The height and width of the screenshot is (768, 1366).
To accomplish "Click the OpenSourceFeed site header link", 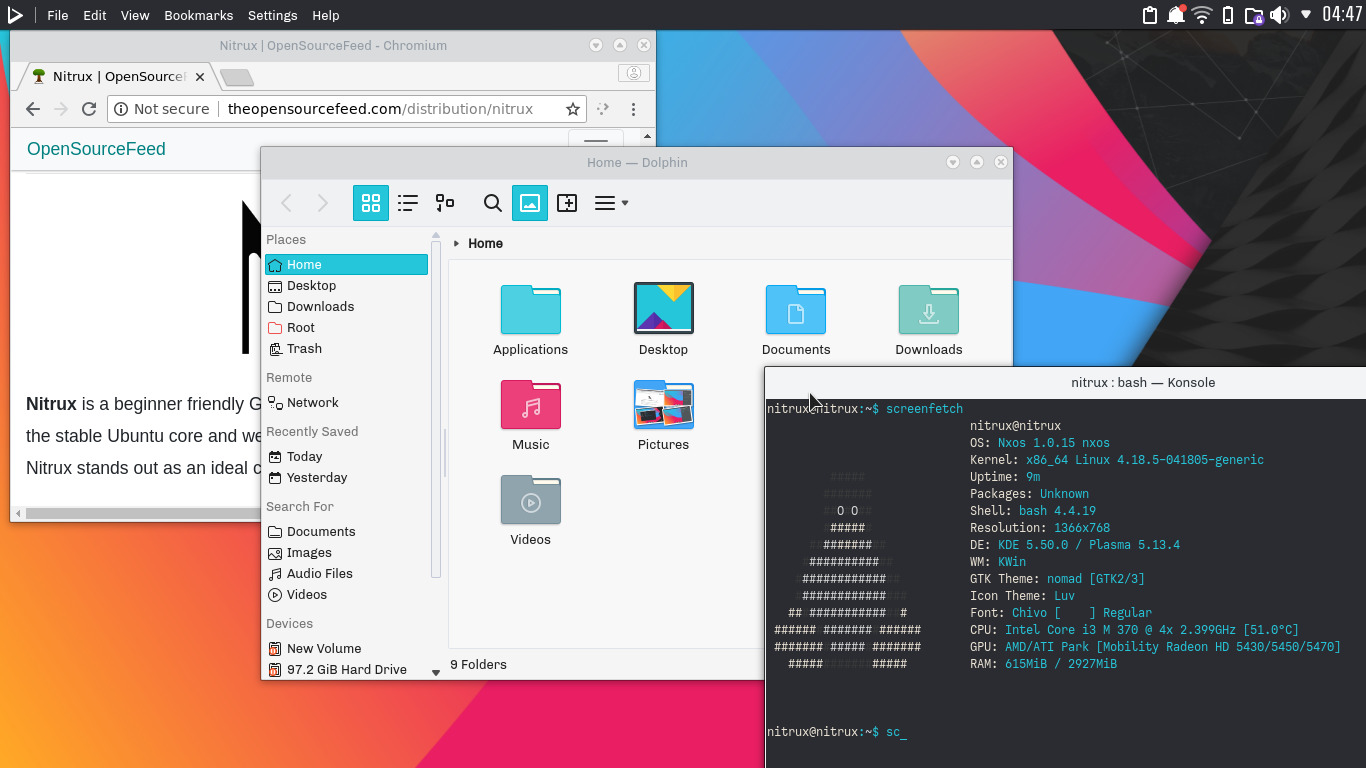I will pyautogui.click(x=96, y=147).
